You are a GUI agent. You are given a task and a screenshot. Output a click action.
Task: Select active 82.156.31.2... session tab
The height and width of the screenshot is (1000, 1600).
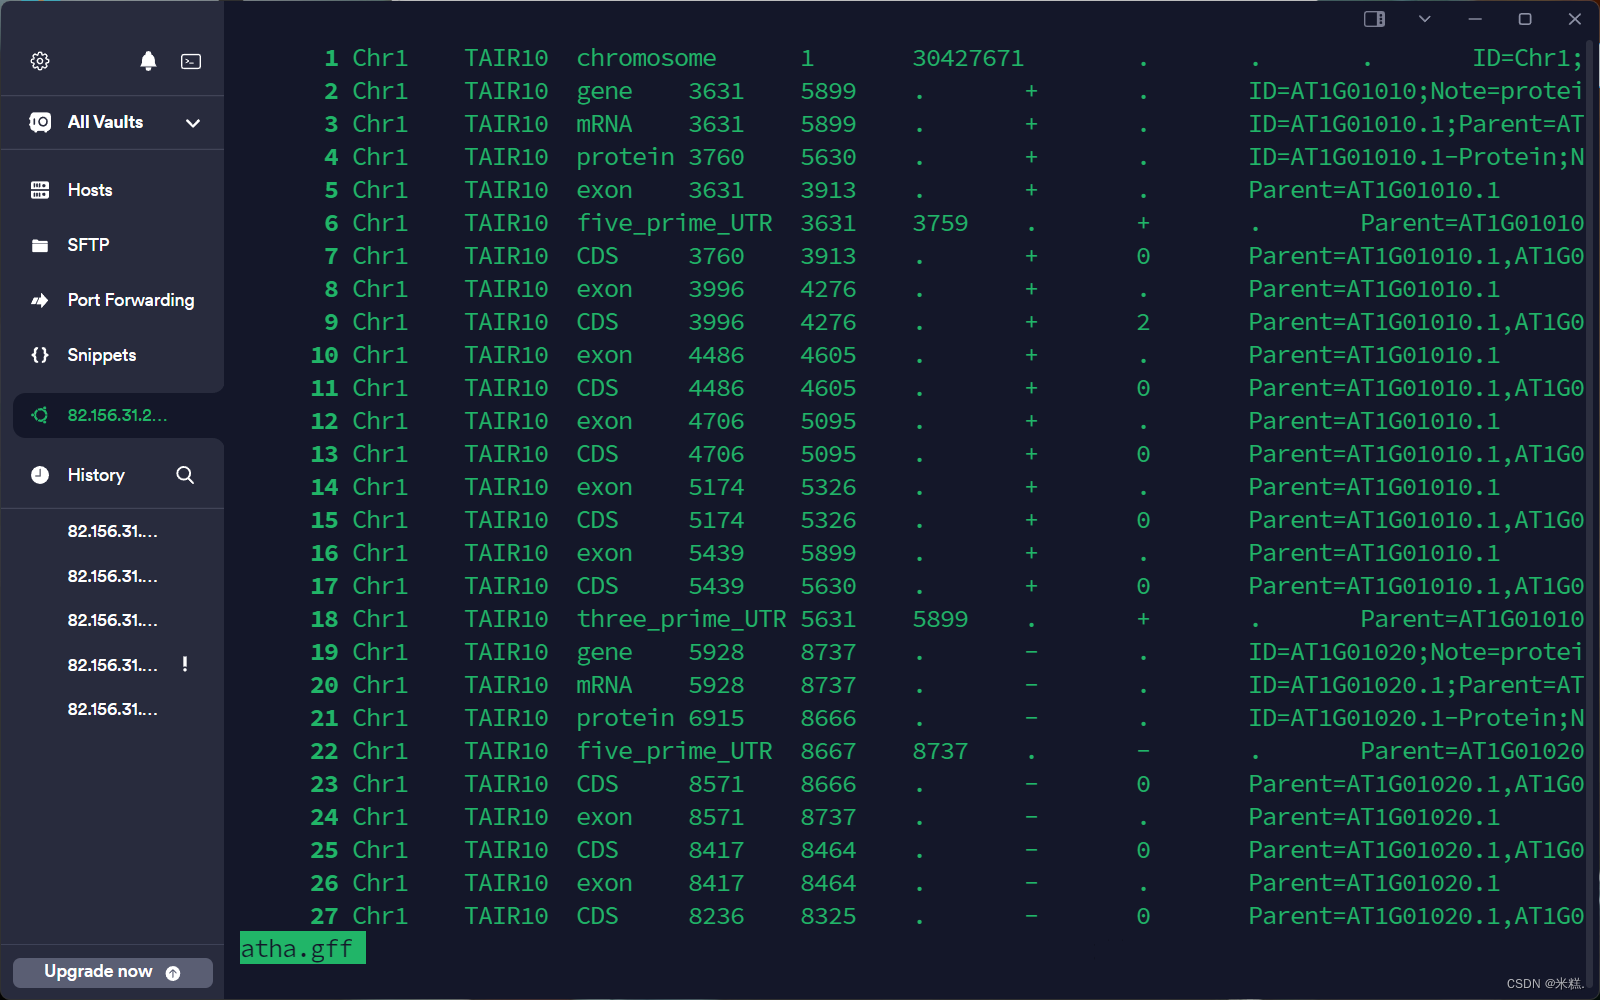pyautogui.click(x=117, y=415)
